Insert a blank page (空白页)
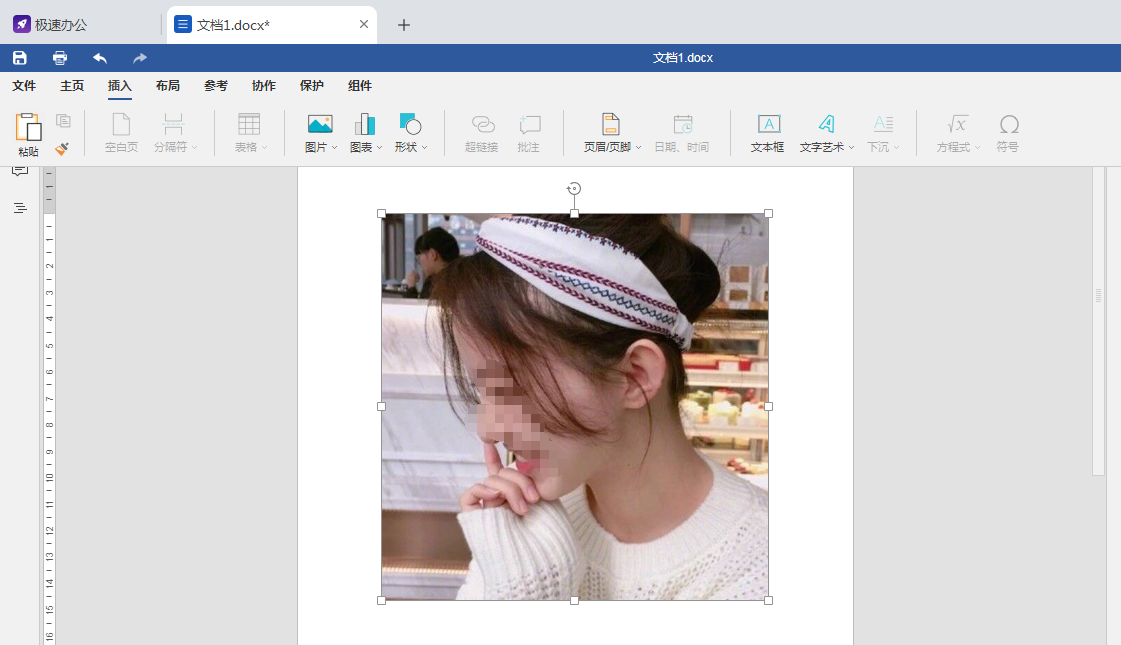 (x=121, y=133)
